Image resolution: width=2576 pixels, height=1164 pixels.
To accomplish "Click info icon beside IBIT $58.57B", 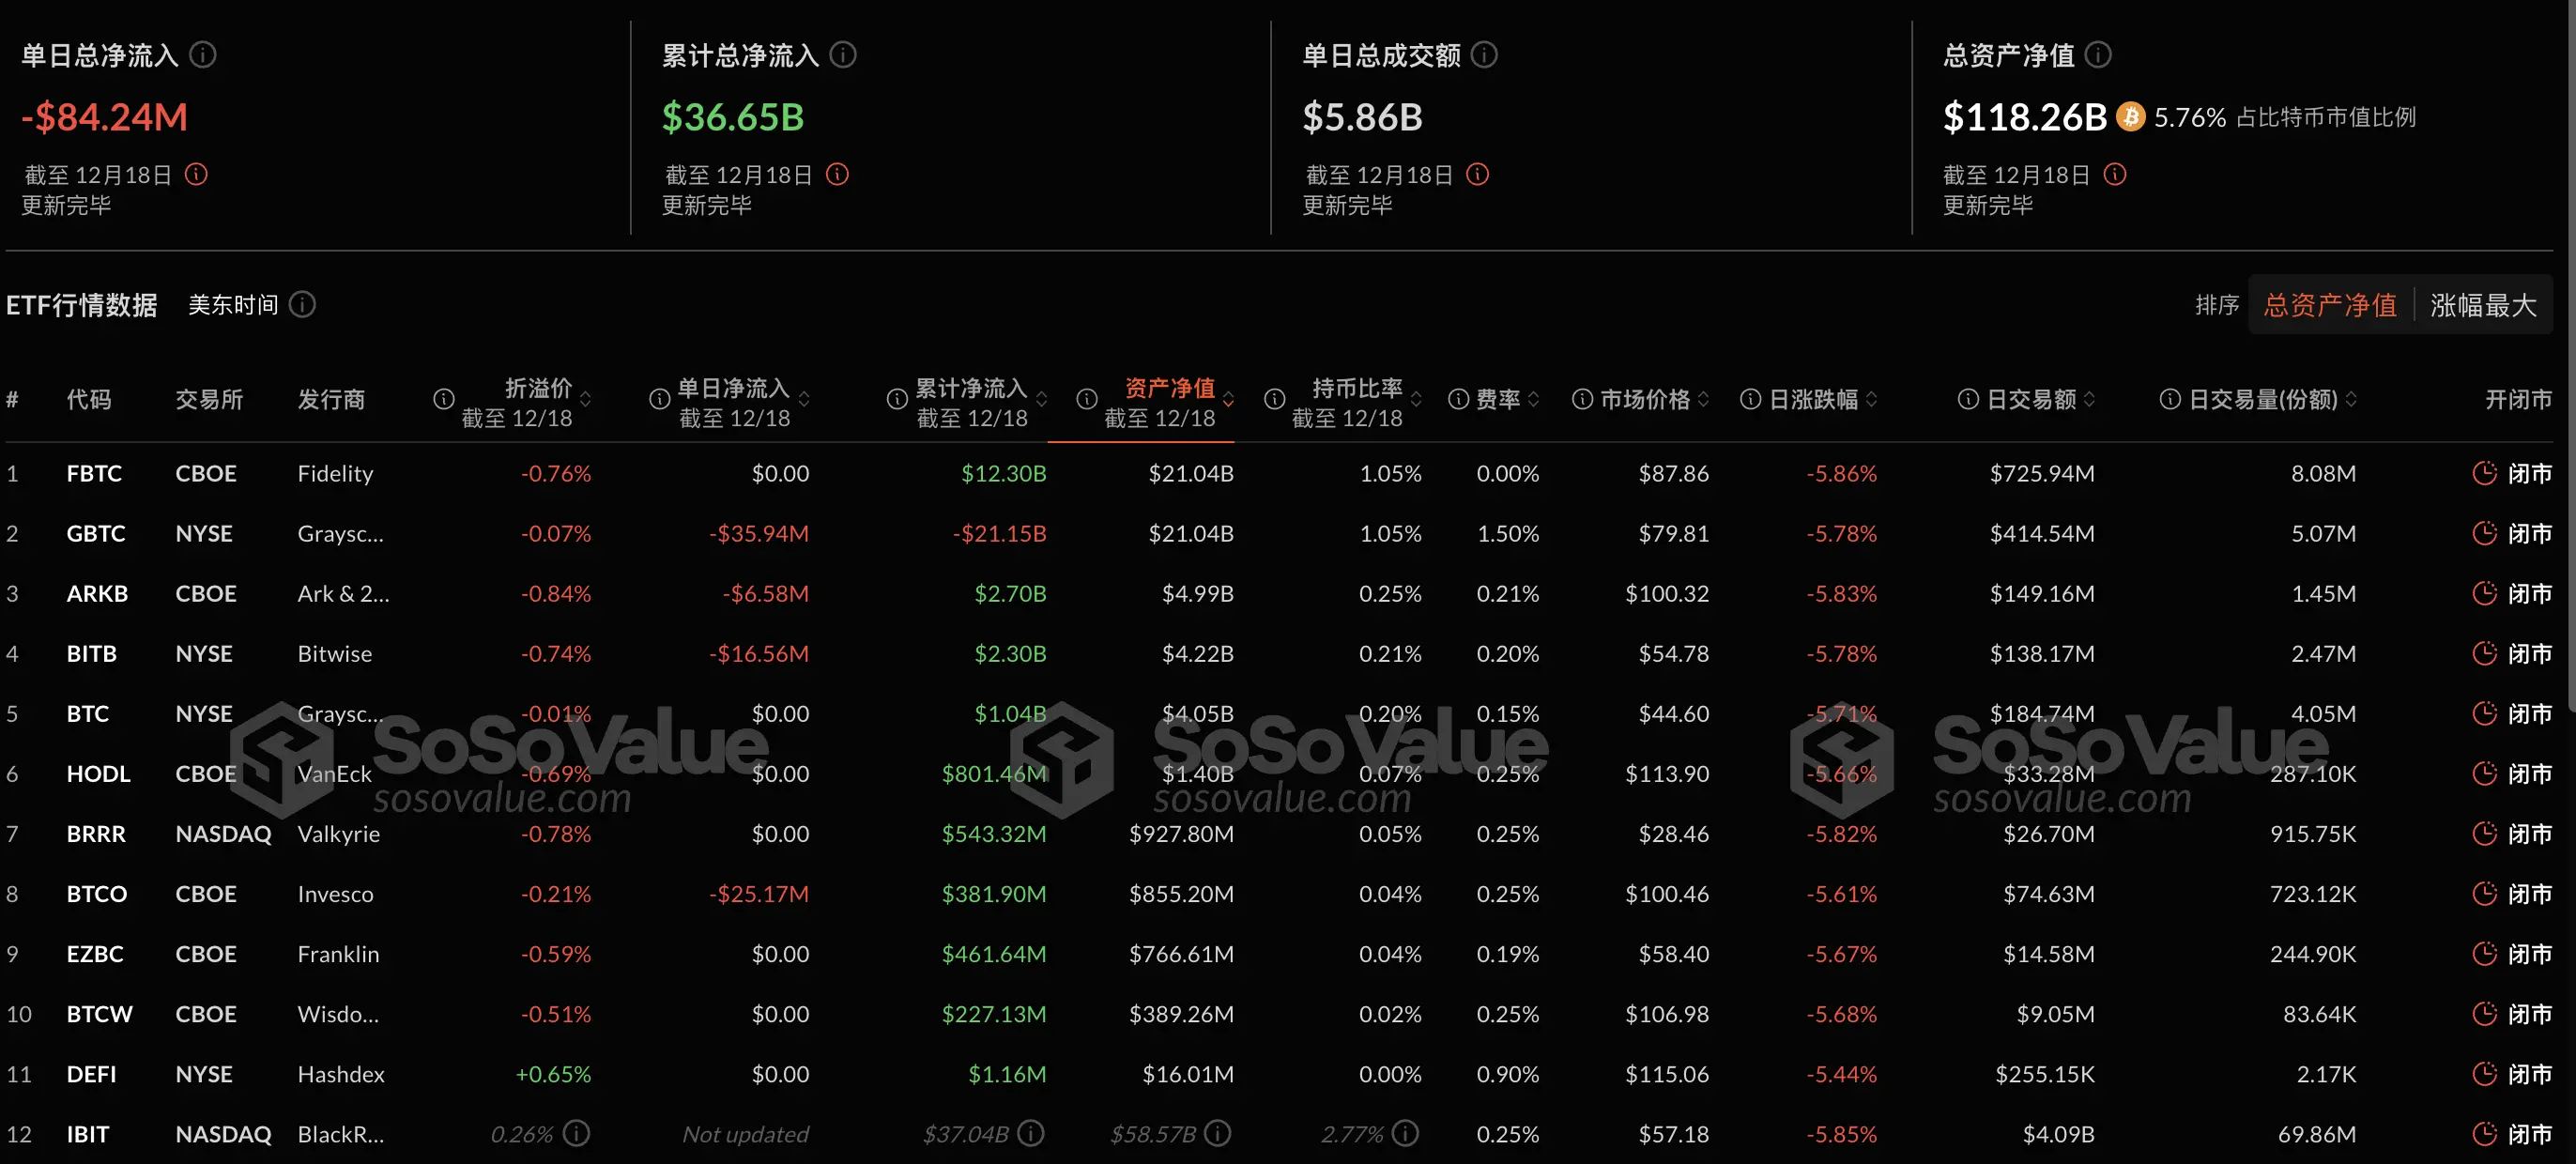I will [1217, 1133].
